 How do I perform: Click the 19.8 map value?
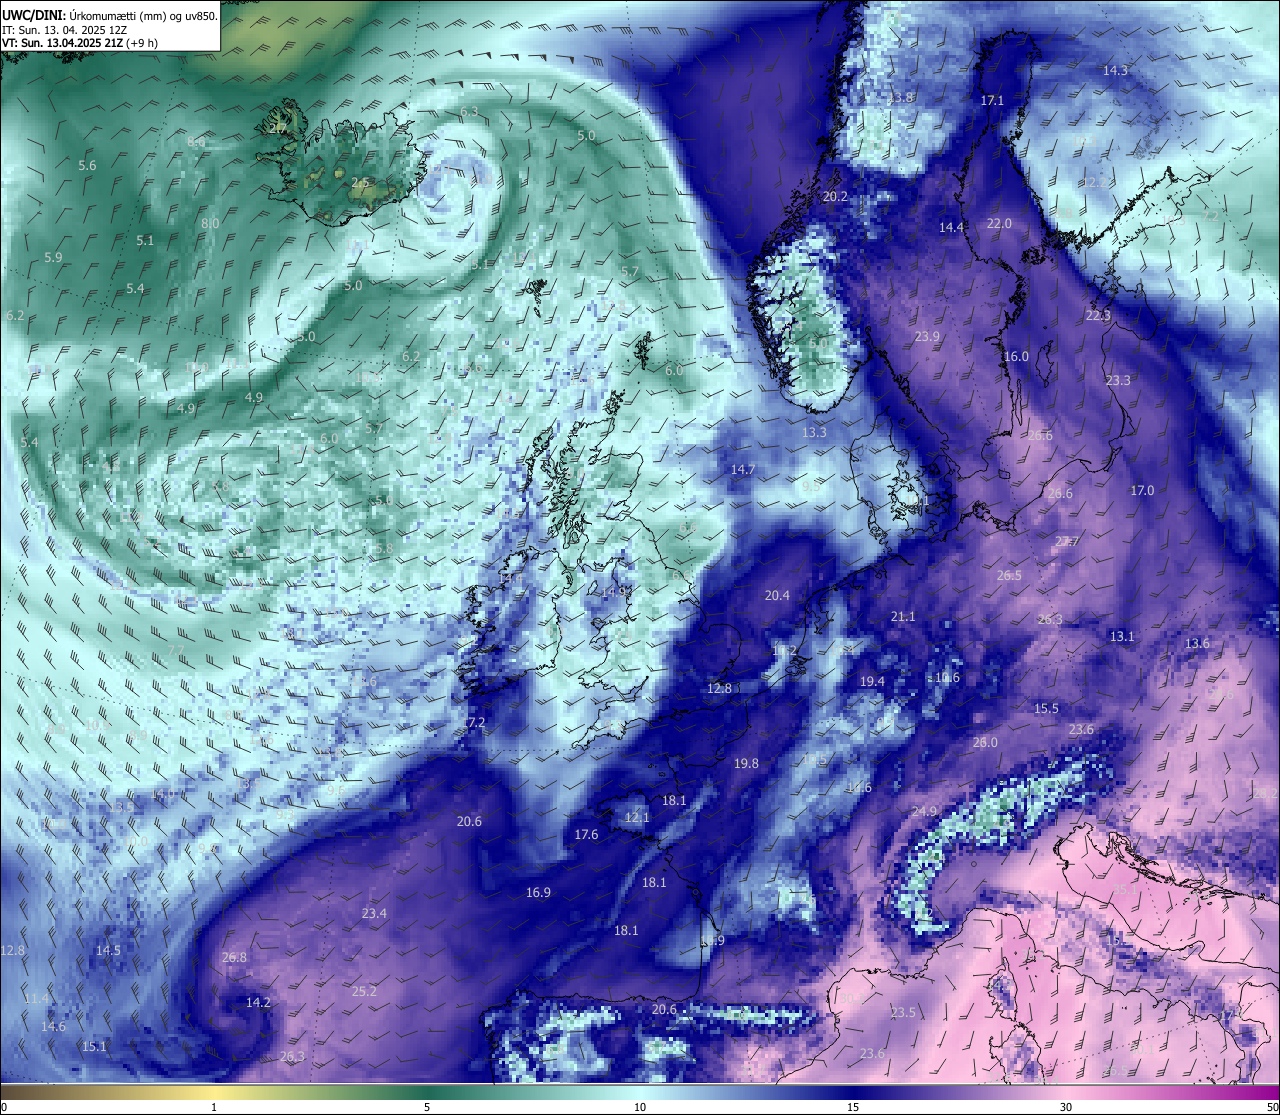pyautogui.click(x=746, y=764)
